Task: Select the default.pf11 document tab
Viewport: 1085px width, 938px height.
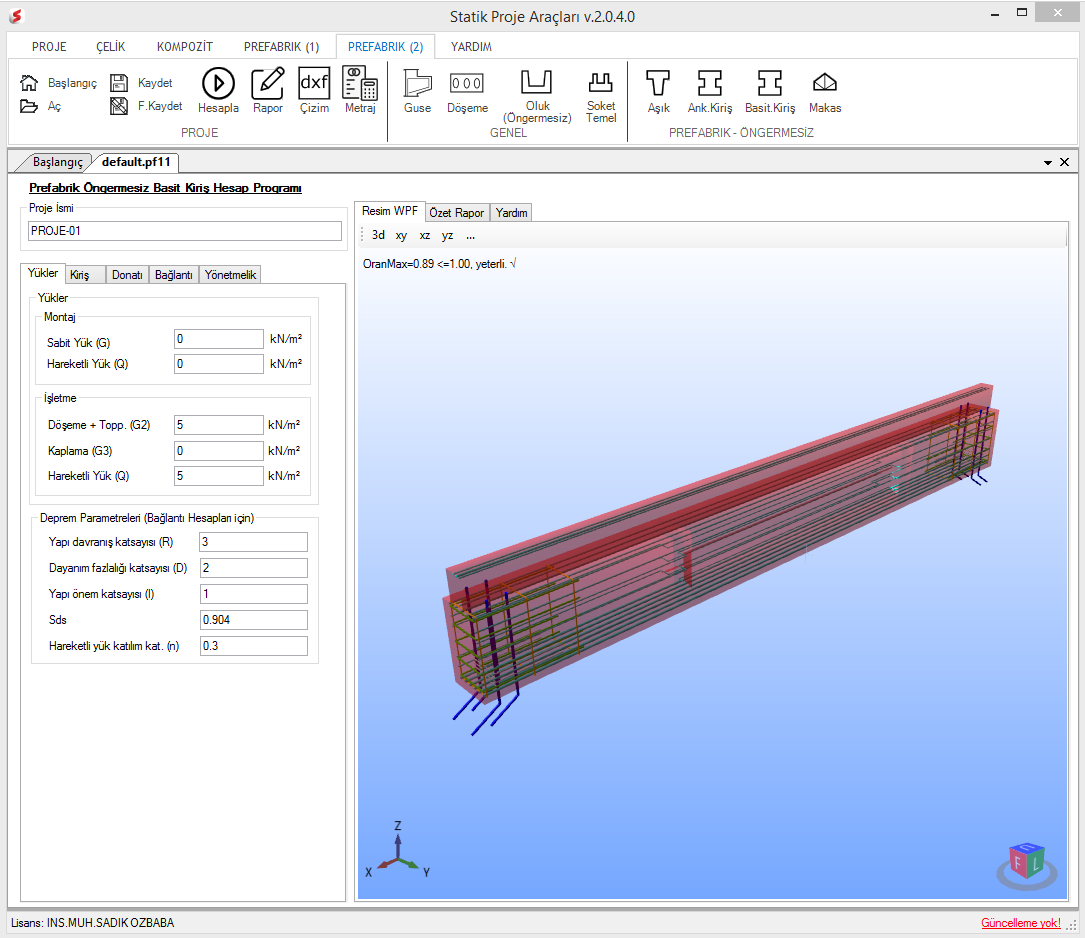Action: point(136,162)
